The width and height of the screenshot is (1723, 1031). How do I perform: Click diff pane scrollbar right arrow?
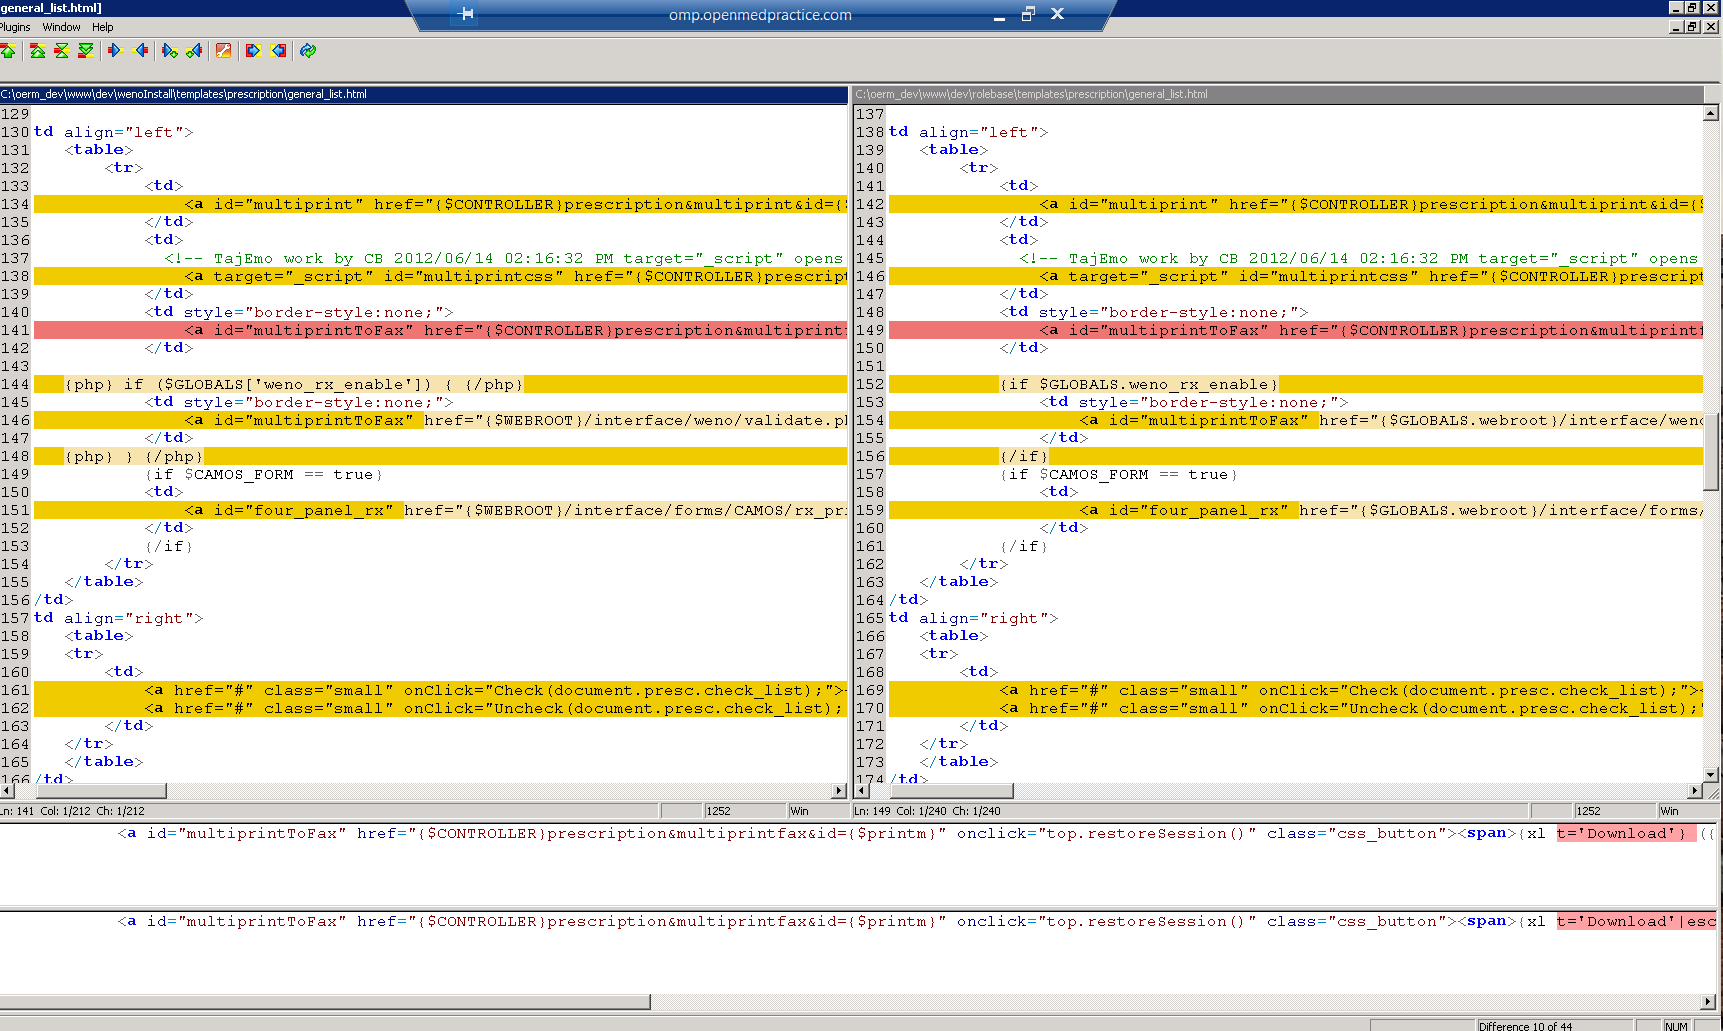point(1709,1002)
